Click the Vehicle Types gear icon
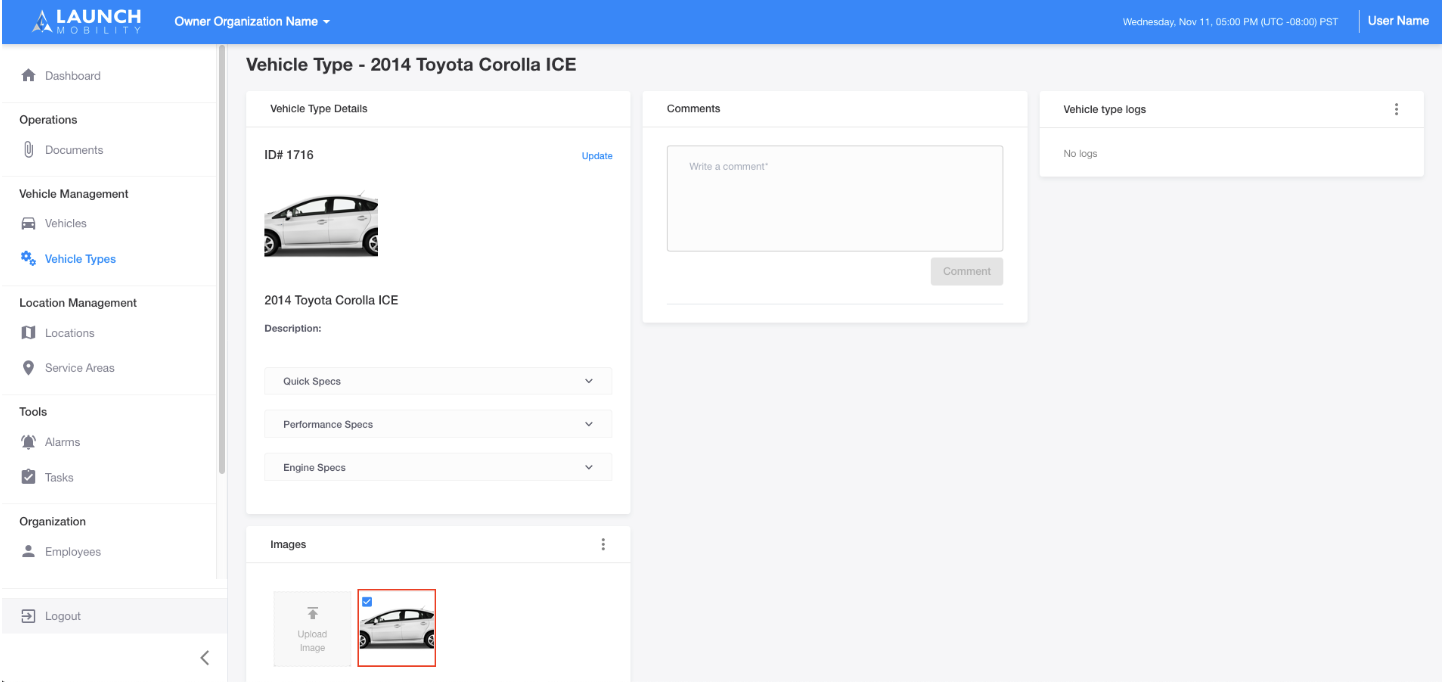The width and height of the screenshot is (1452, 698). tap(28, 259)
